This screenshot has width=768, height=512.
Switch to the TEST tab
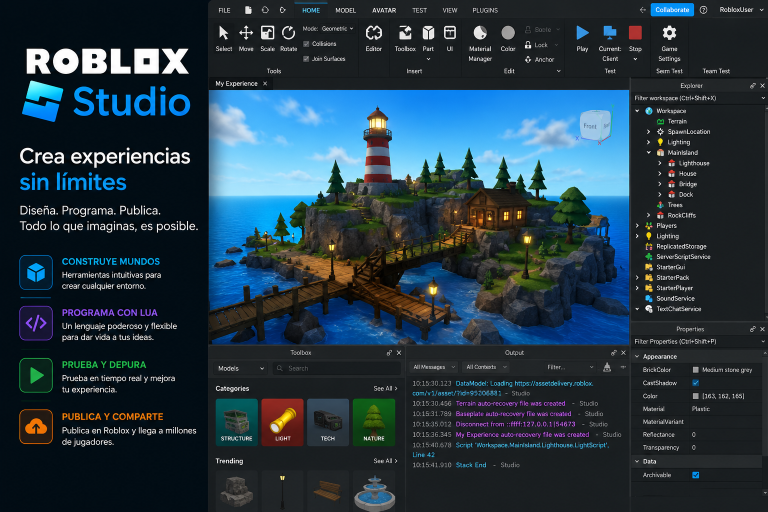[x=419, y=10]
